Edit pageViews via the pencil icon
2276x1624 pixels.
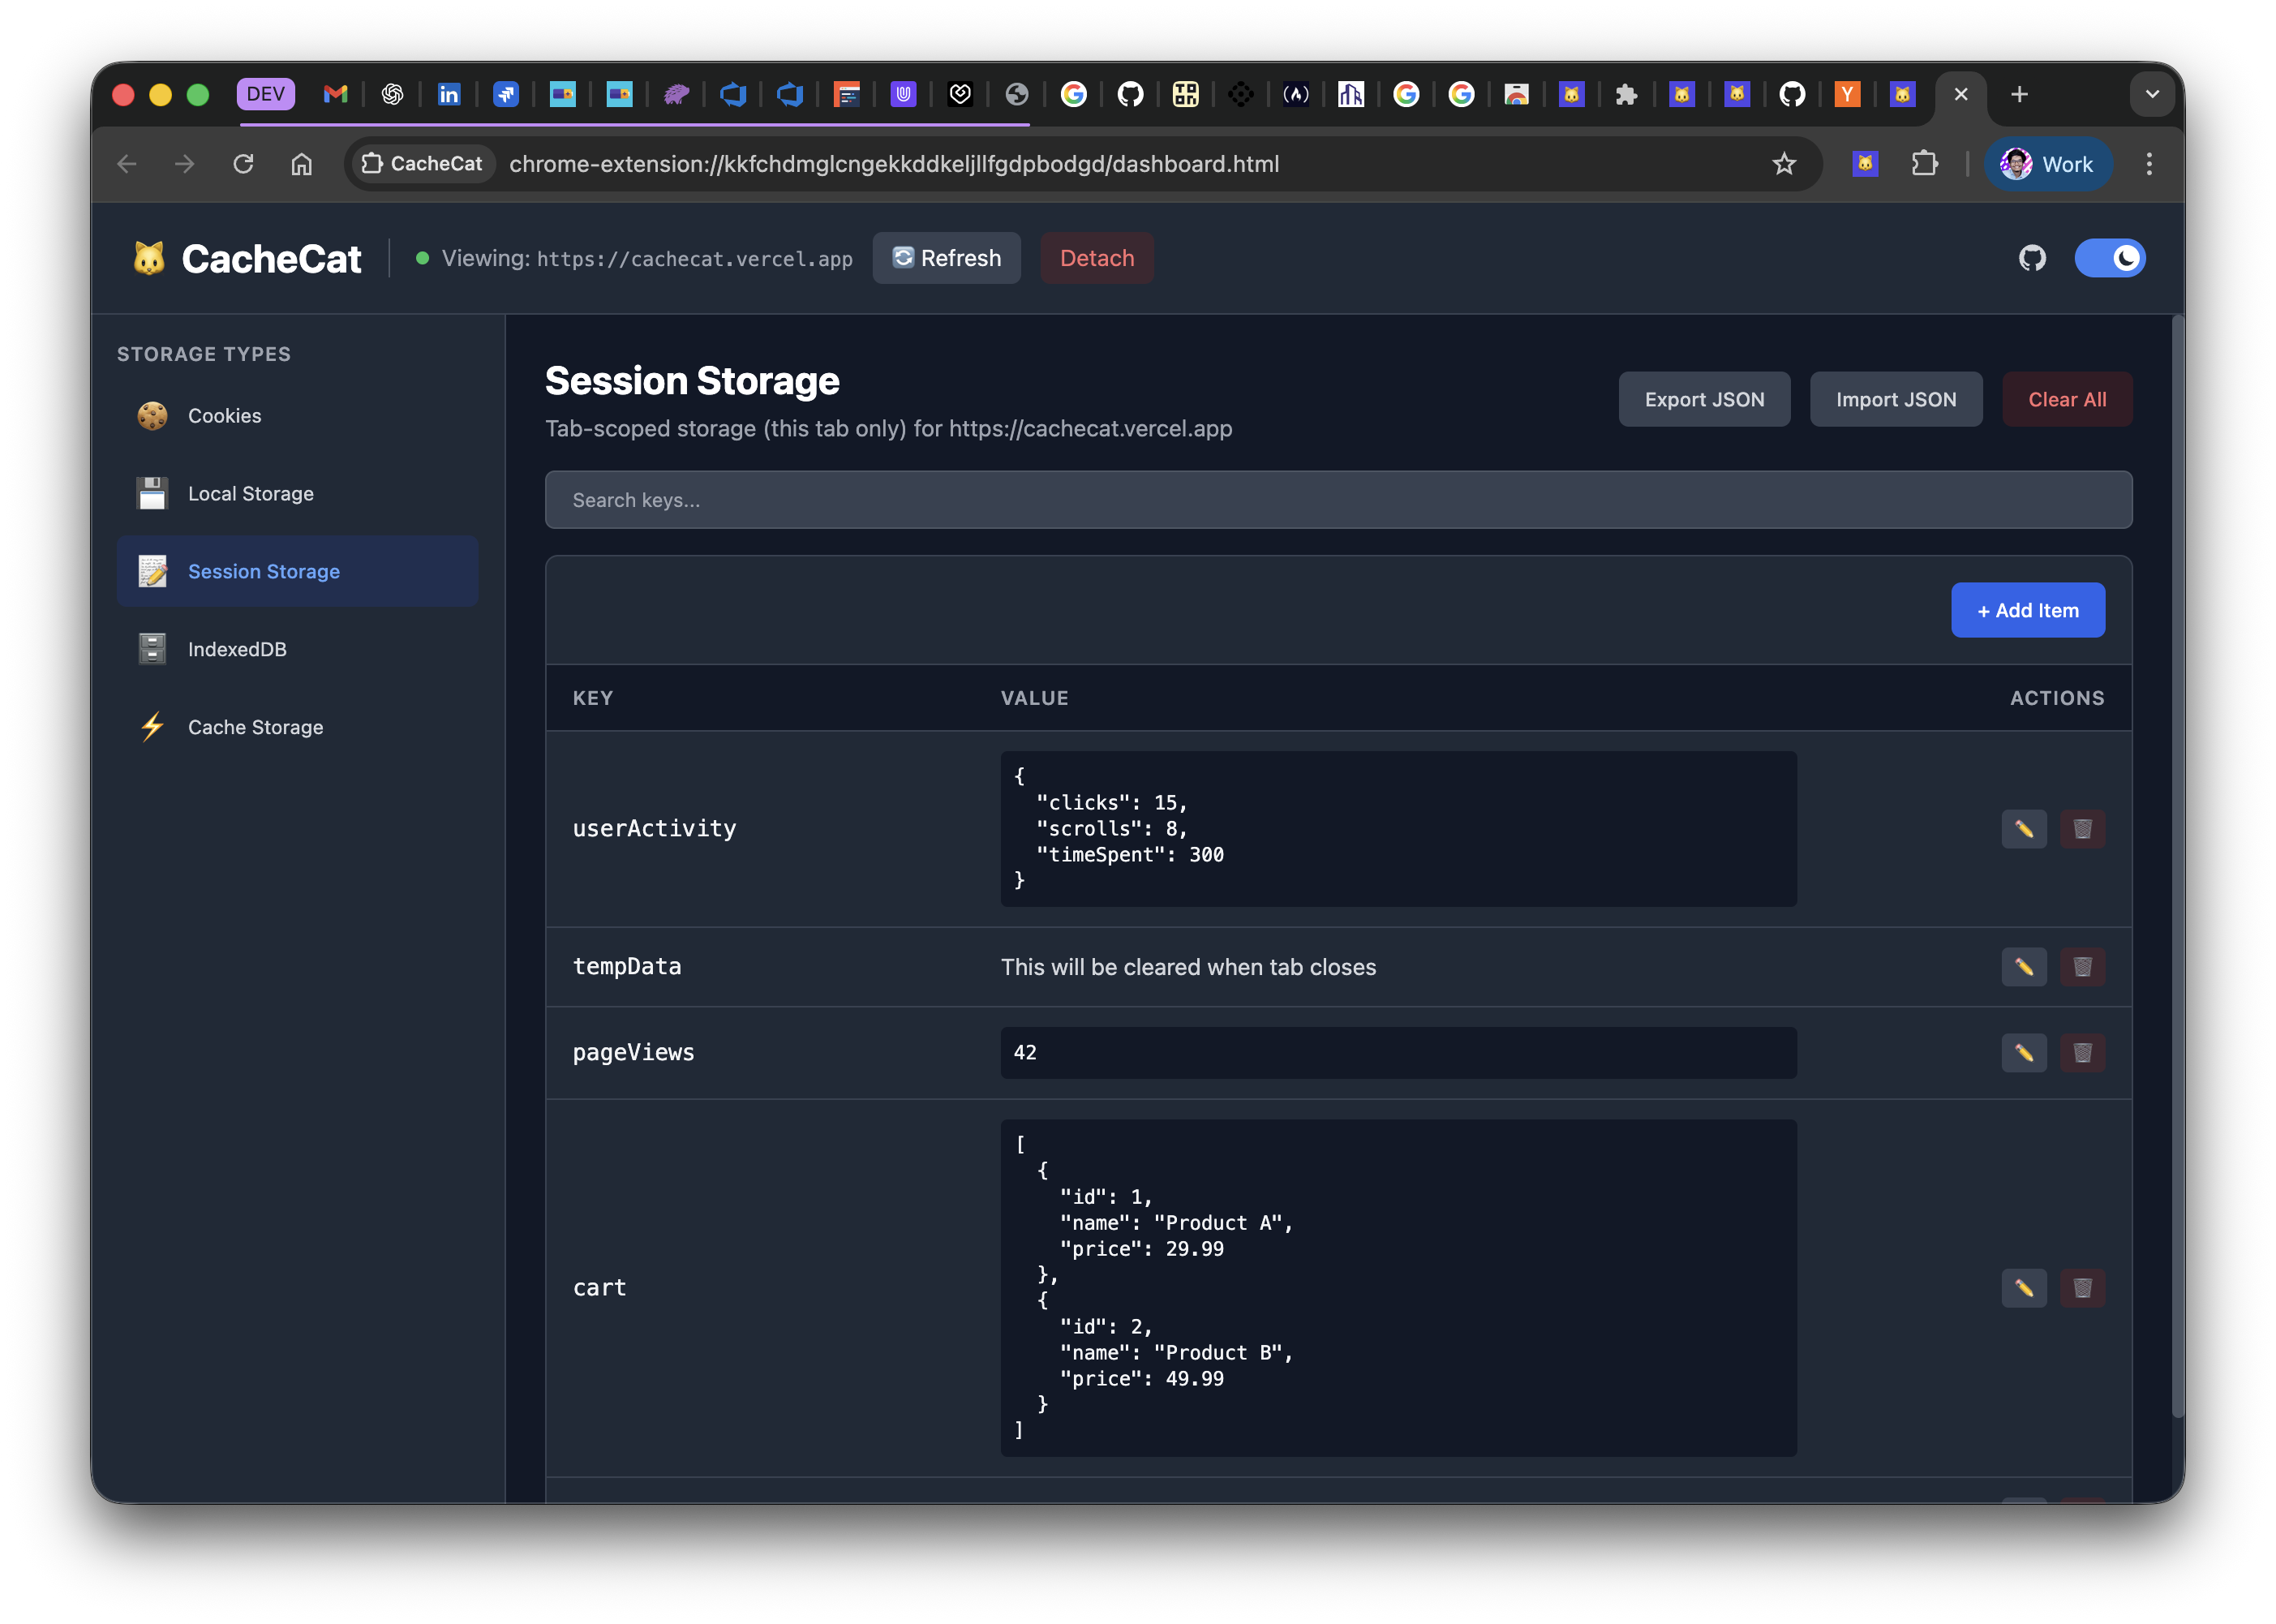point(2023,1052)
